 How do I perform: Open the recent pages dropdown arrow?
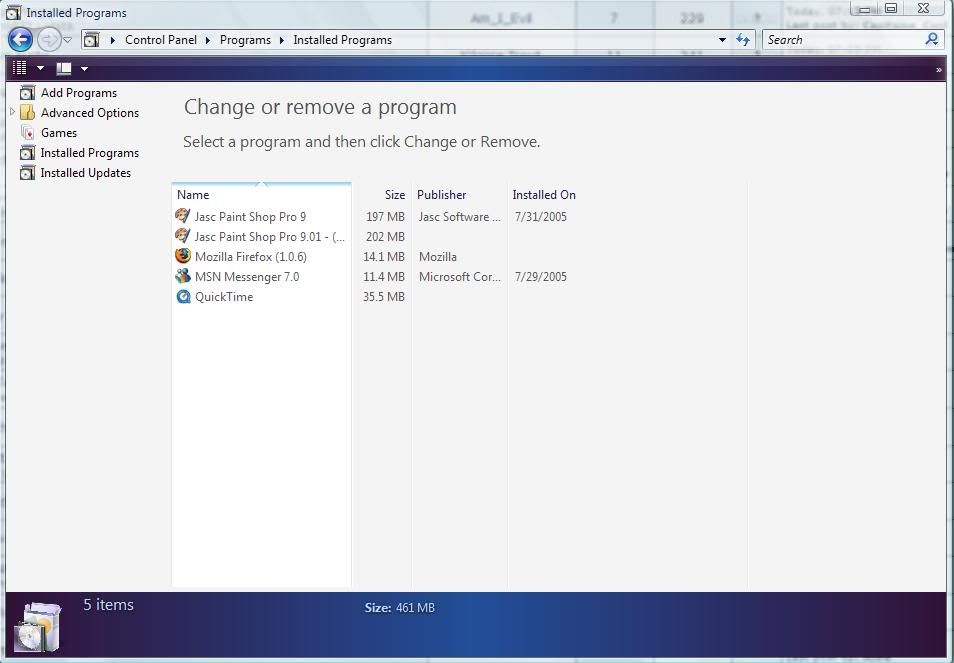tap(68, 40)
